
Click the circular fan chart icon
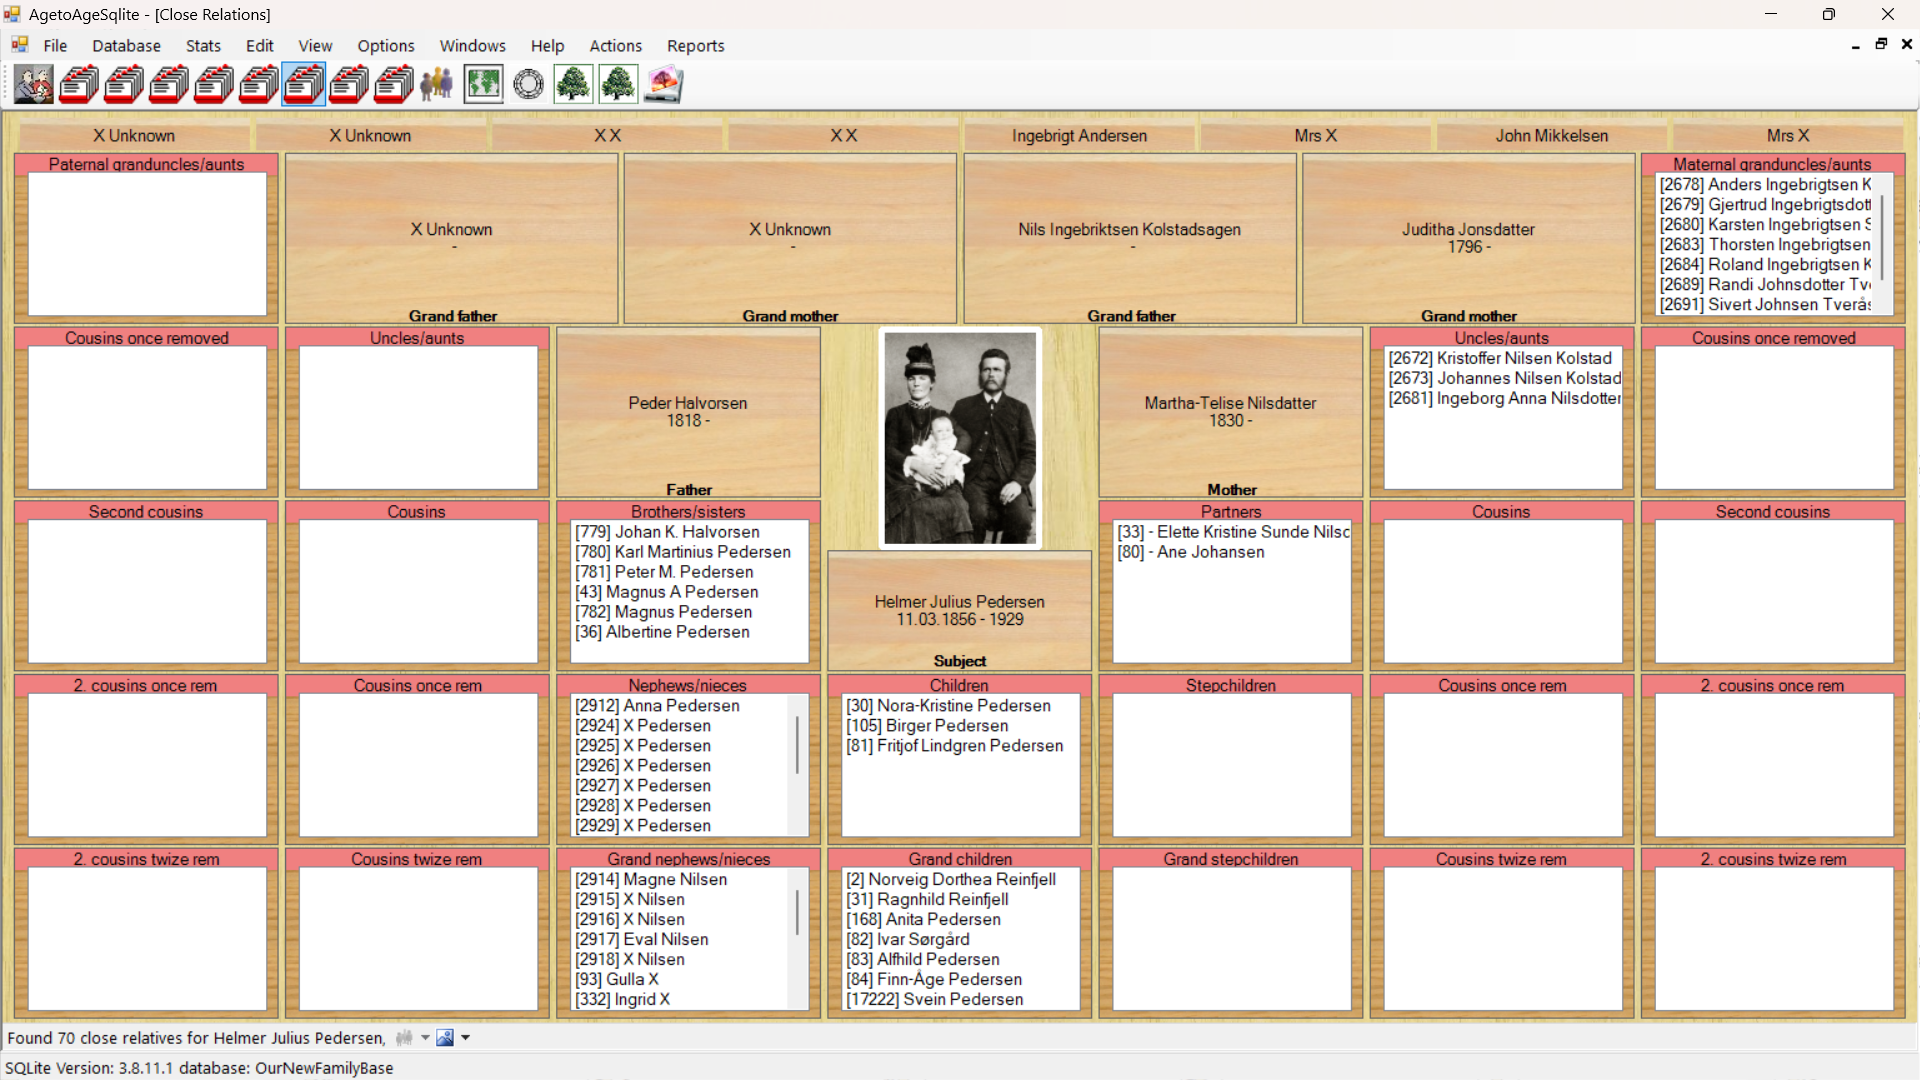(529, 85)
